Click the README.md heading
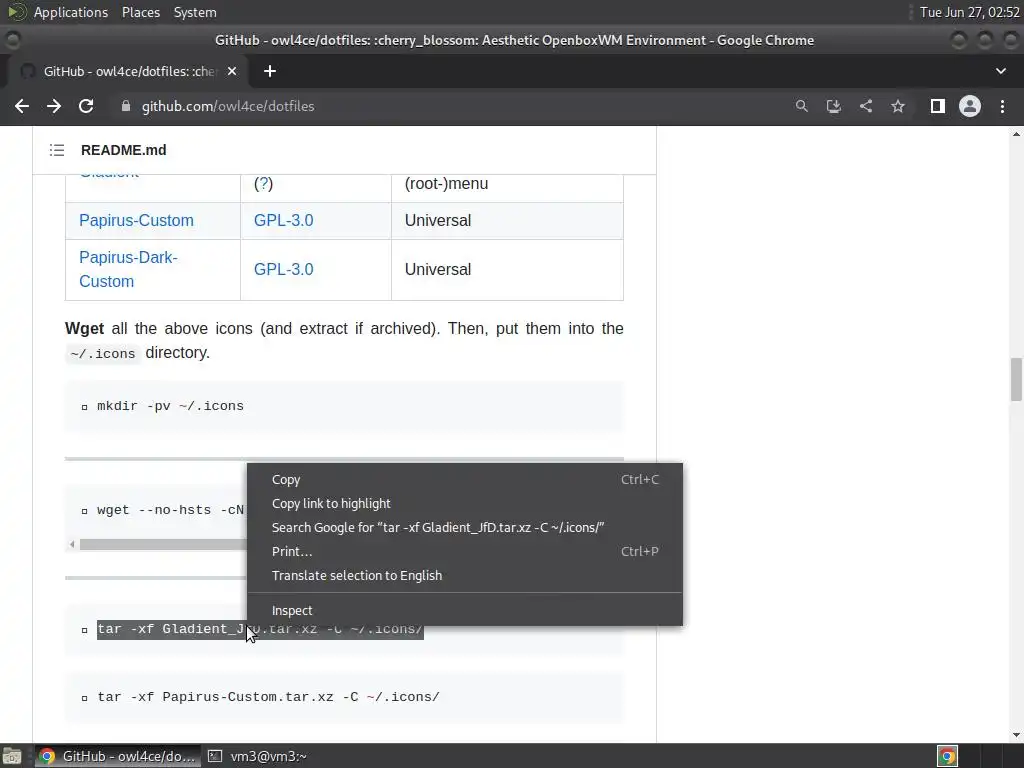This screenshot has width=1024, height=768. point(123,150)
